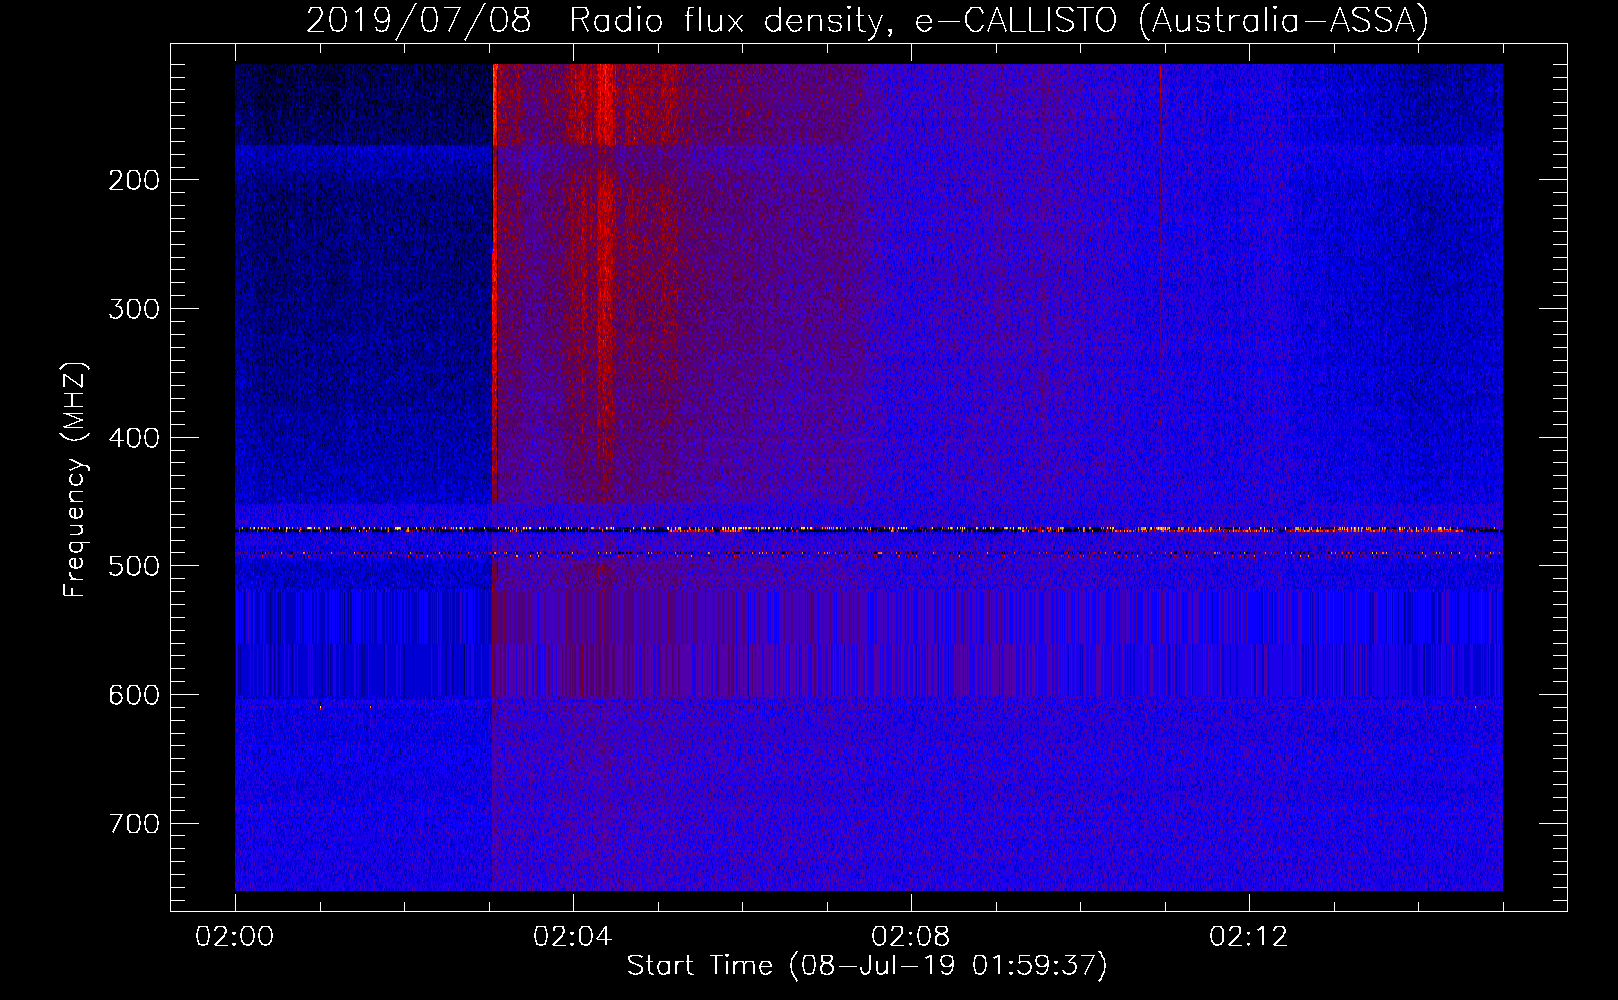Click the 02:00 time tick label
1618x1000 pixels.
pyautogui.click(x=234, y=937)
